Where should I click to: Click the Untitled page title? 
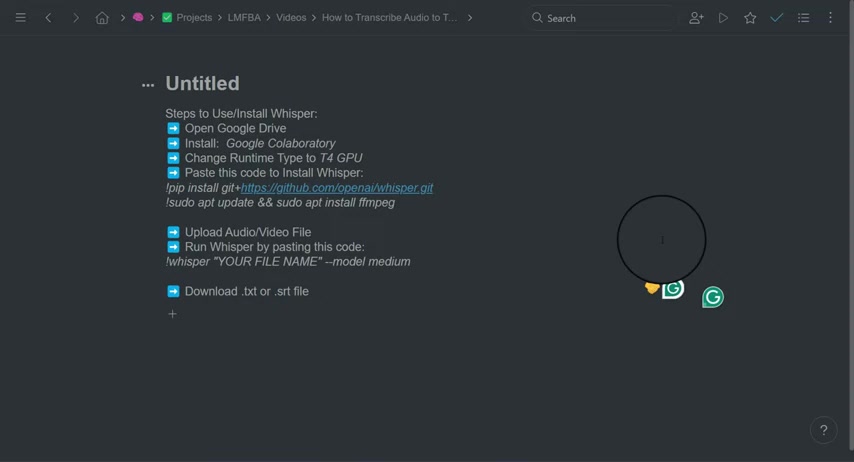point(203,83)
